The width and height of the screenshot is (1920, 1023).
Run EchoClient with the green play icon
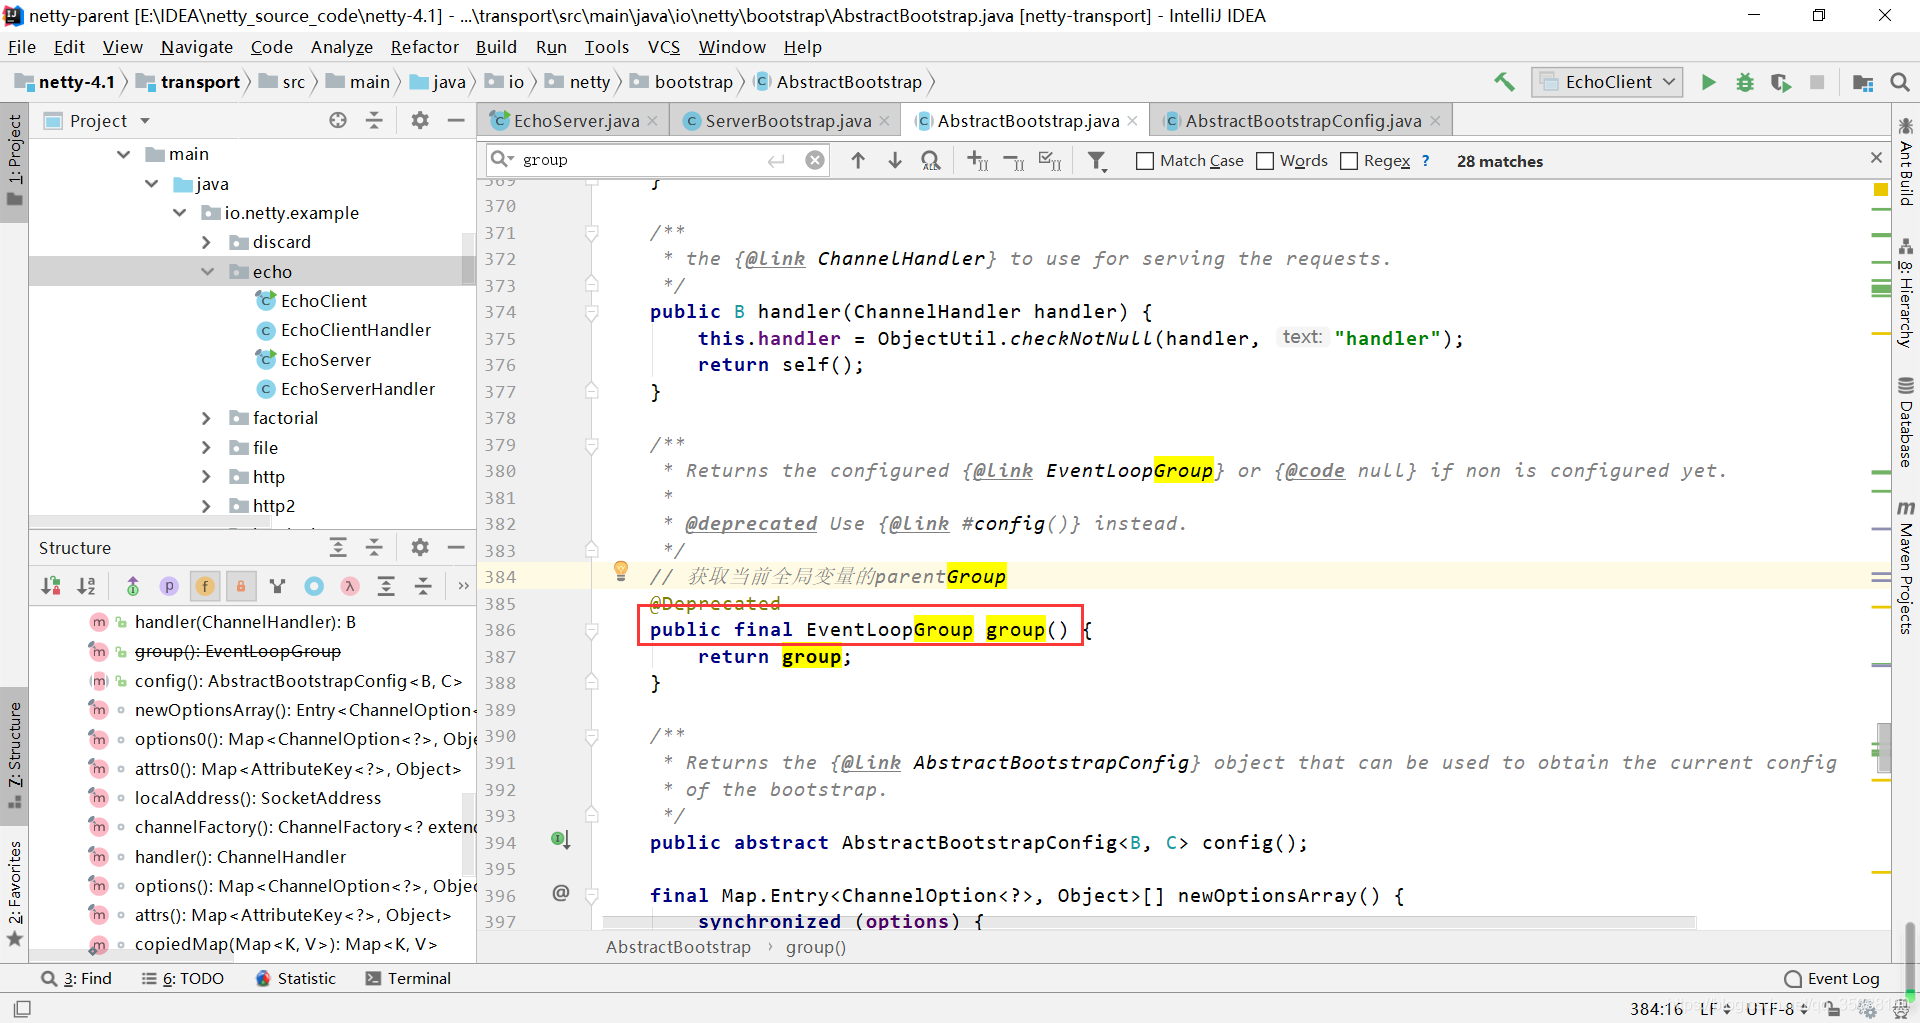tap(1709, 82)
